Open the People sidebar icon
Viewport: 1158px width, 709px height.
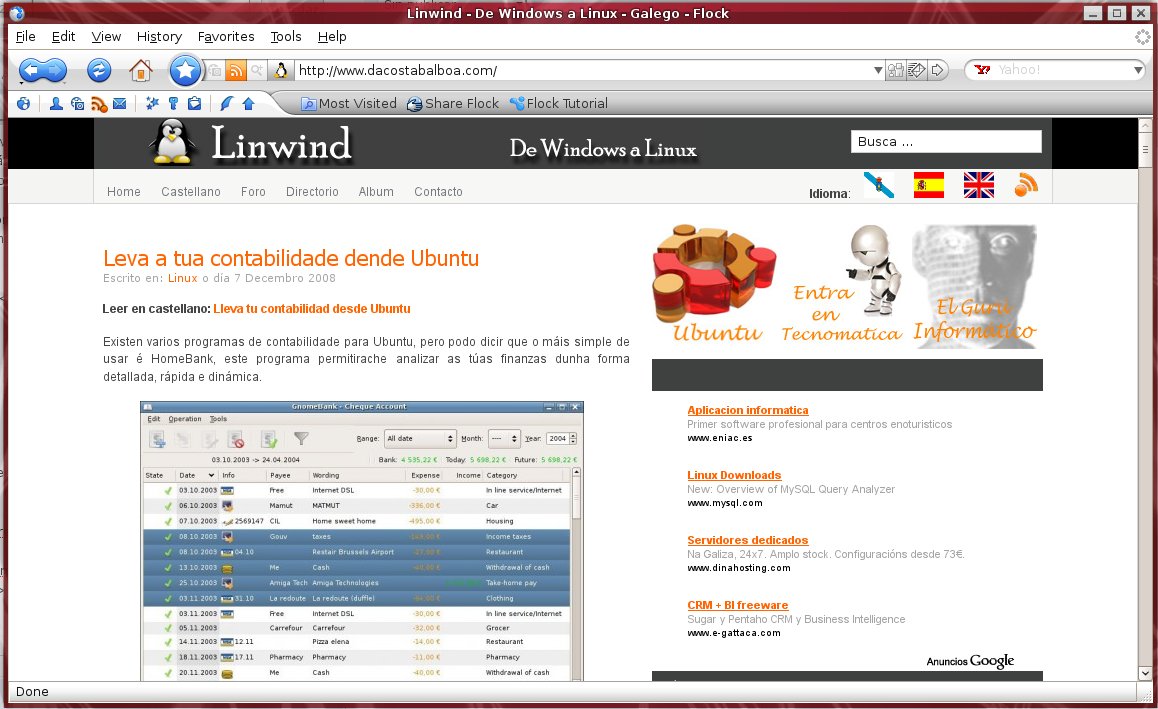click(x=55, y=103)
